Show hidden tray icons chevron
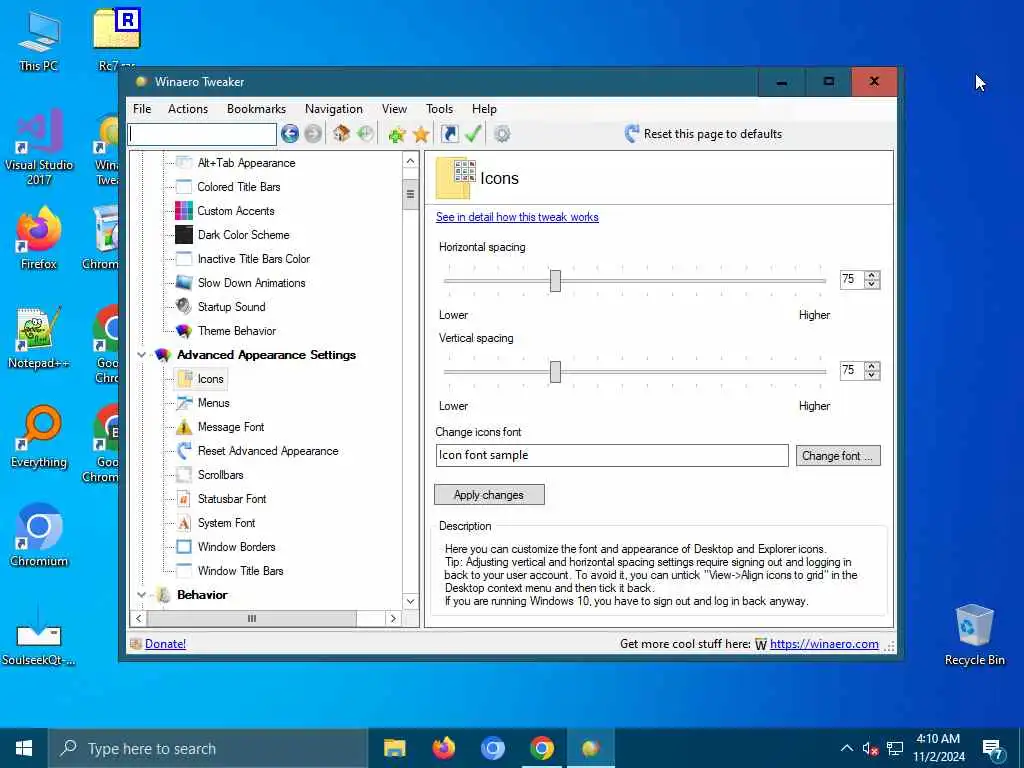This screenshot has height=768, width=1024. coord(846,748)
